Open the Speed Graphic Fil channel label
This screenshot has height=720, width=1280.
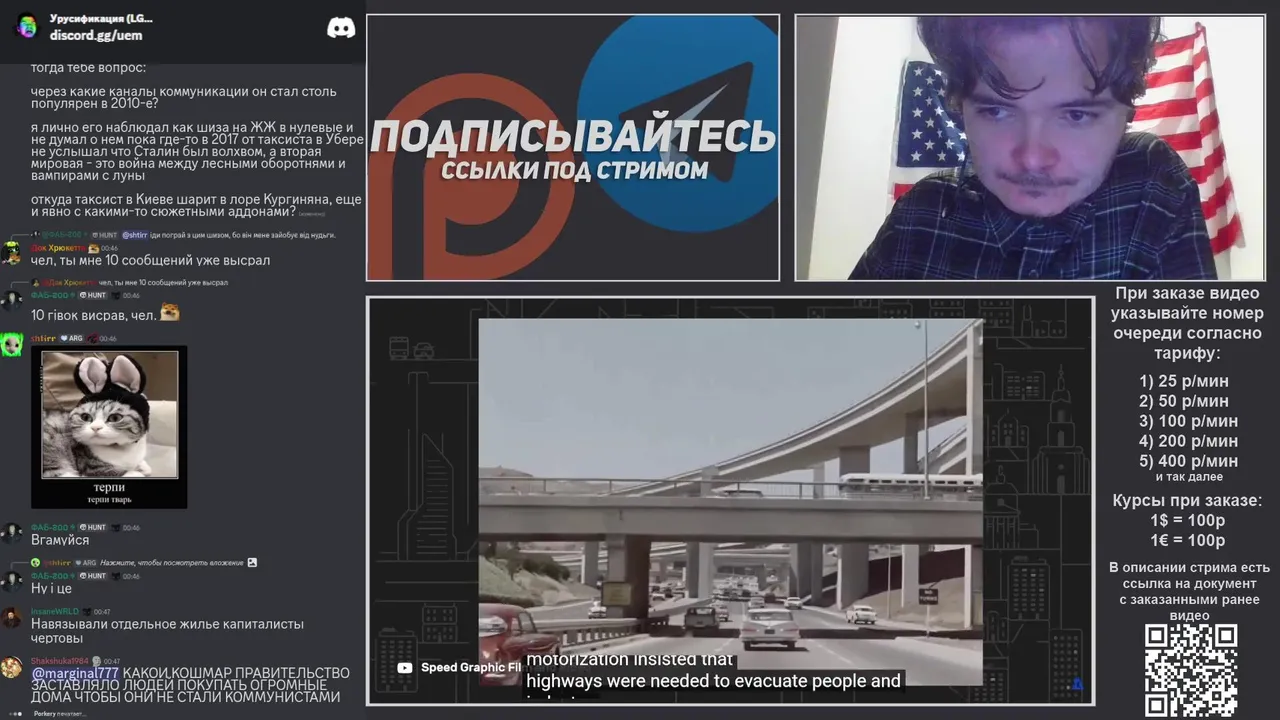coord(470,668)
